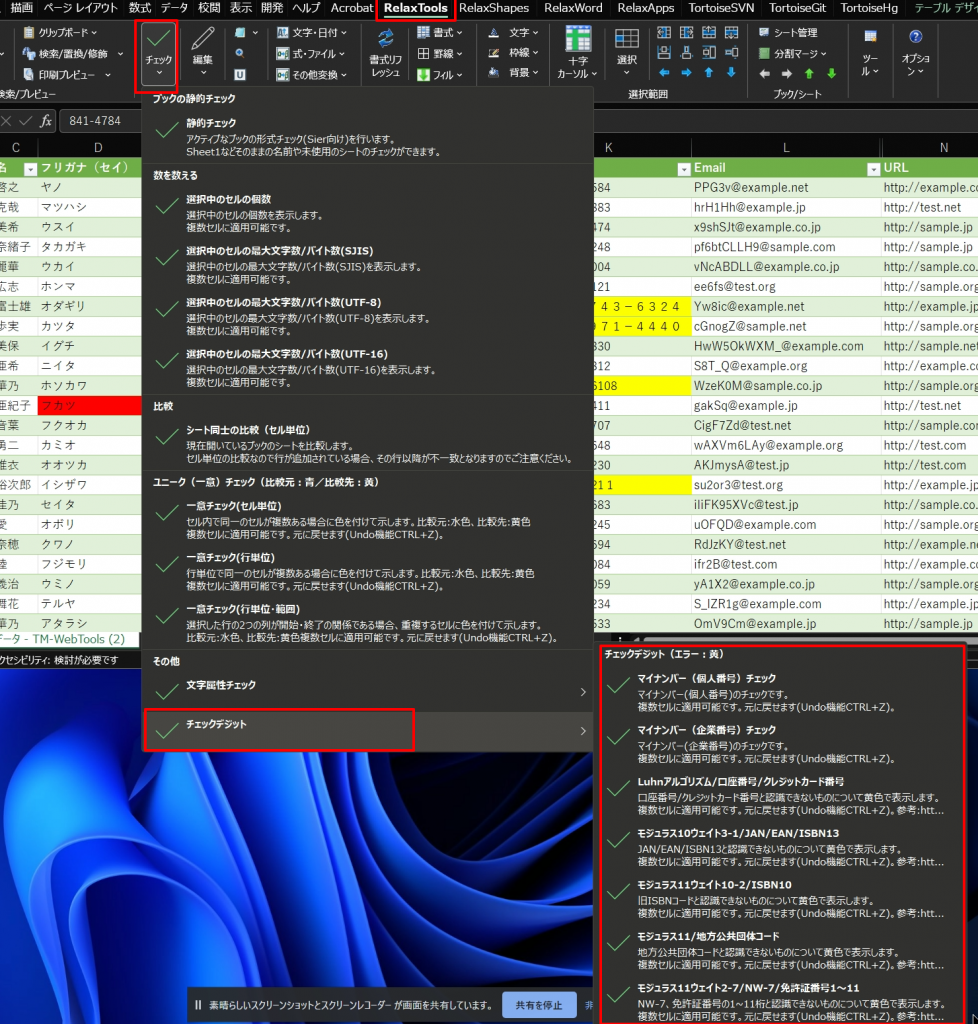Click the green down arrow in ブック/シート
The width and height of the screenshot is (978, 1024).
click(831, 74)
